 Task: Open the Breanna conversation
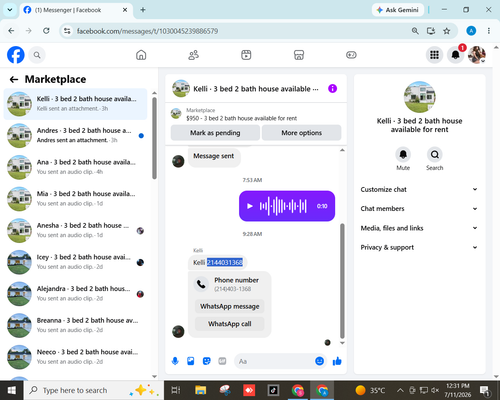(75, 325)
